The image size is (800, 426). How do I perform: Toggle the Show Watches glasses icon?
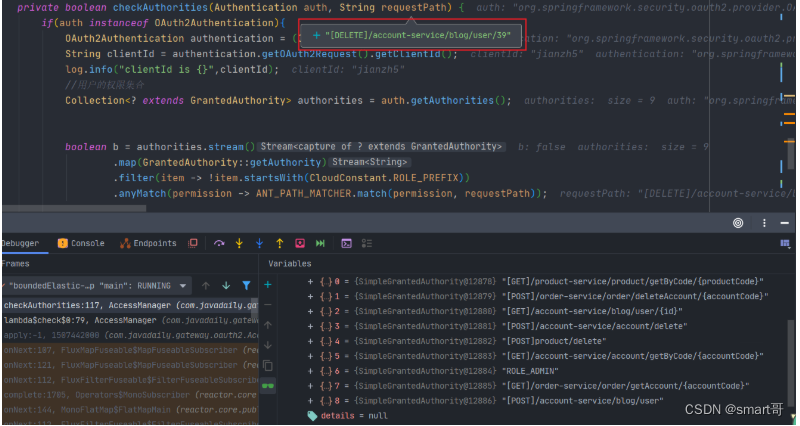pyautogui.click(x=268, y=386)
